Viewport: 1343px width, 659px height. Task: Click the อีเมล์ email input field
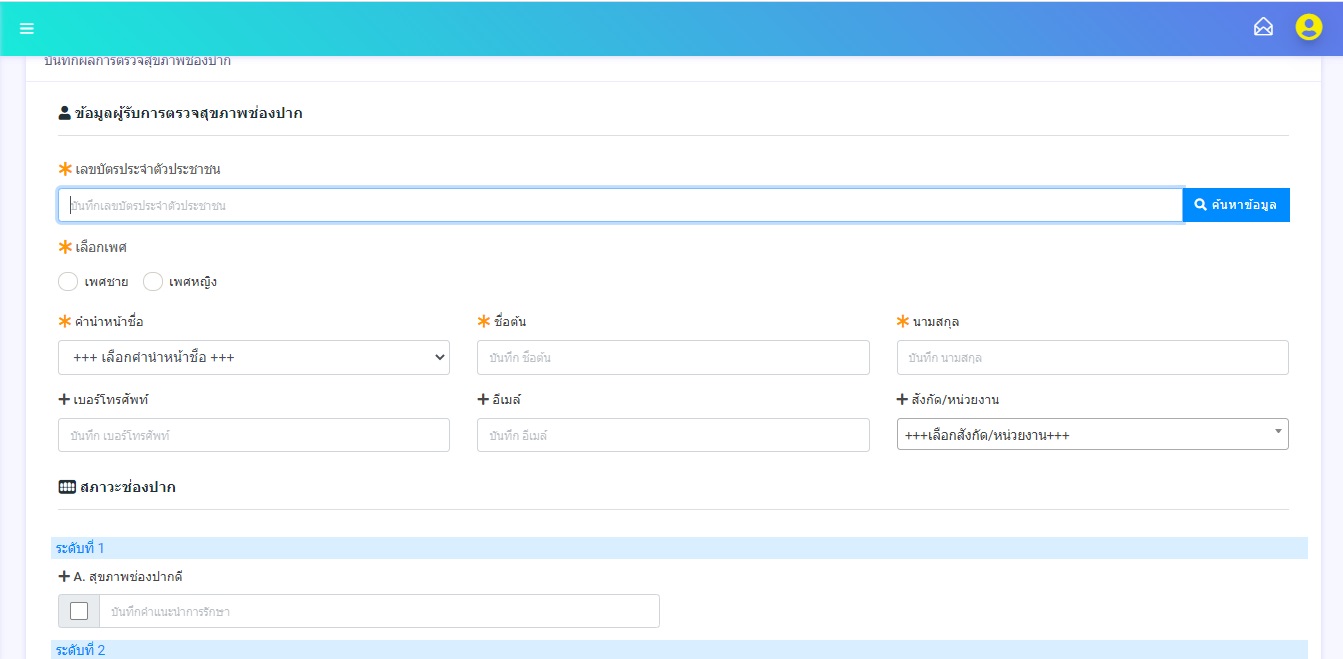[x=673, y=435]
